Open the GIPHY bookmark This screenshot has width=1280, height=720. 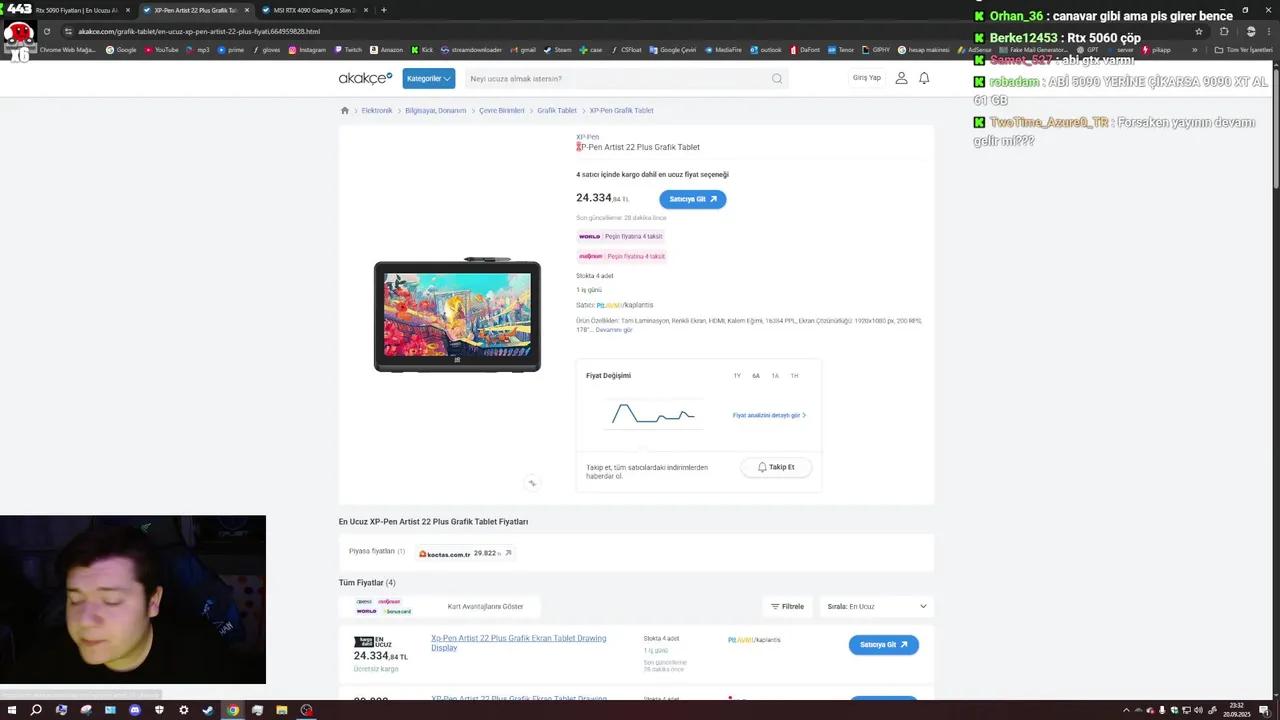coord(876,49)
